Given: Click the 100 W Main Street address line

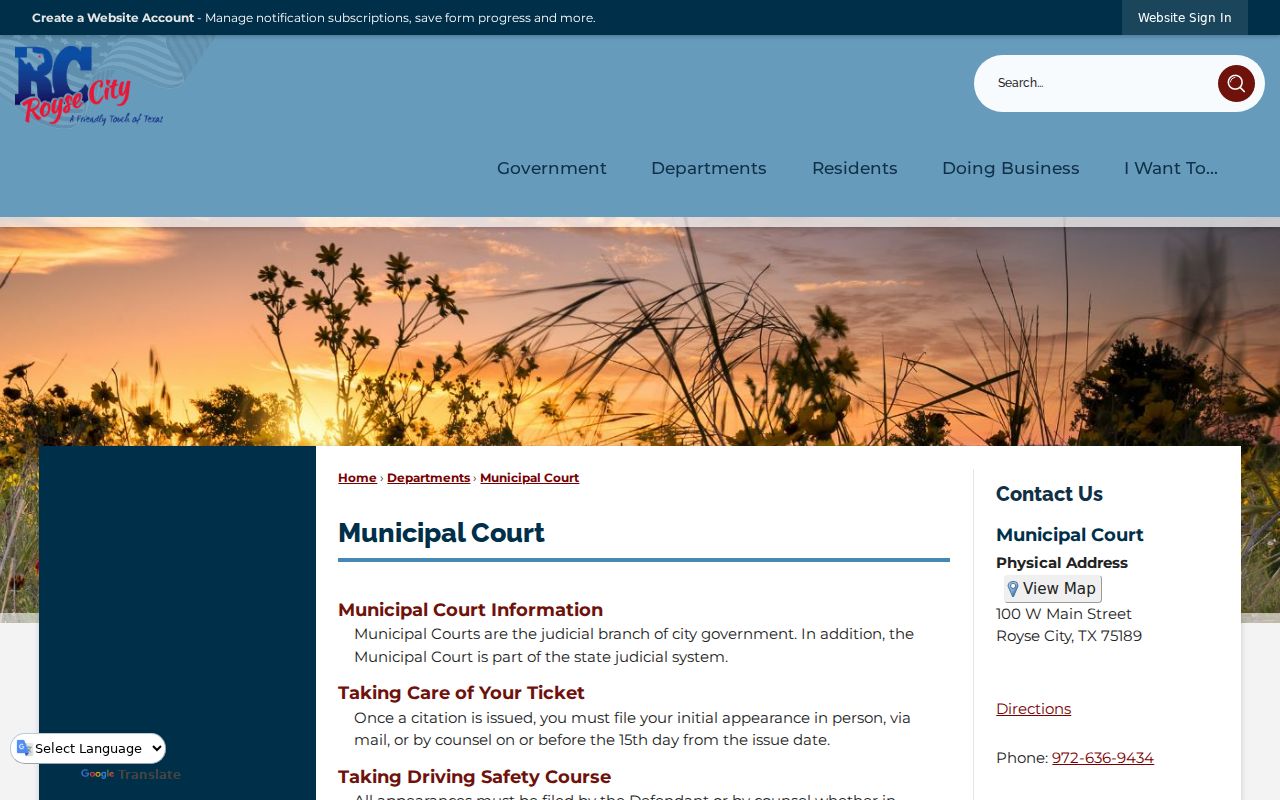Looking at the screenshot, I should coord(1064,614).
